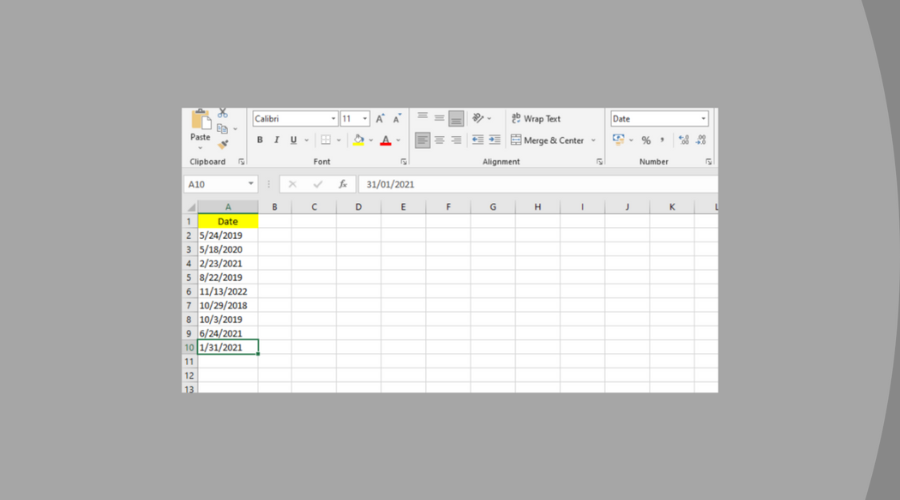This screenshot has height=500, width=900.
Task: Select column A header
Action: (228, 207)
